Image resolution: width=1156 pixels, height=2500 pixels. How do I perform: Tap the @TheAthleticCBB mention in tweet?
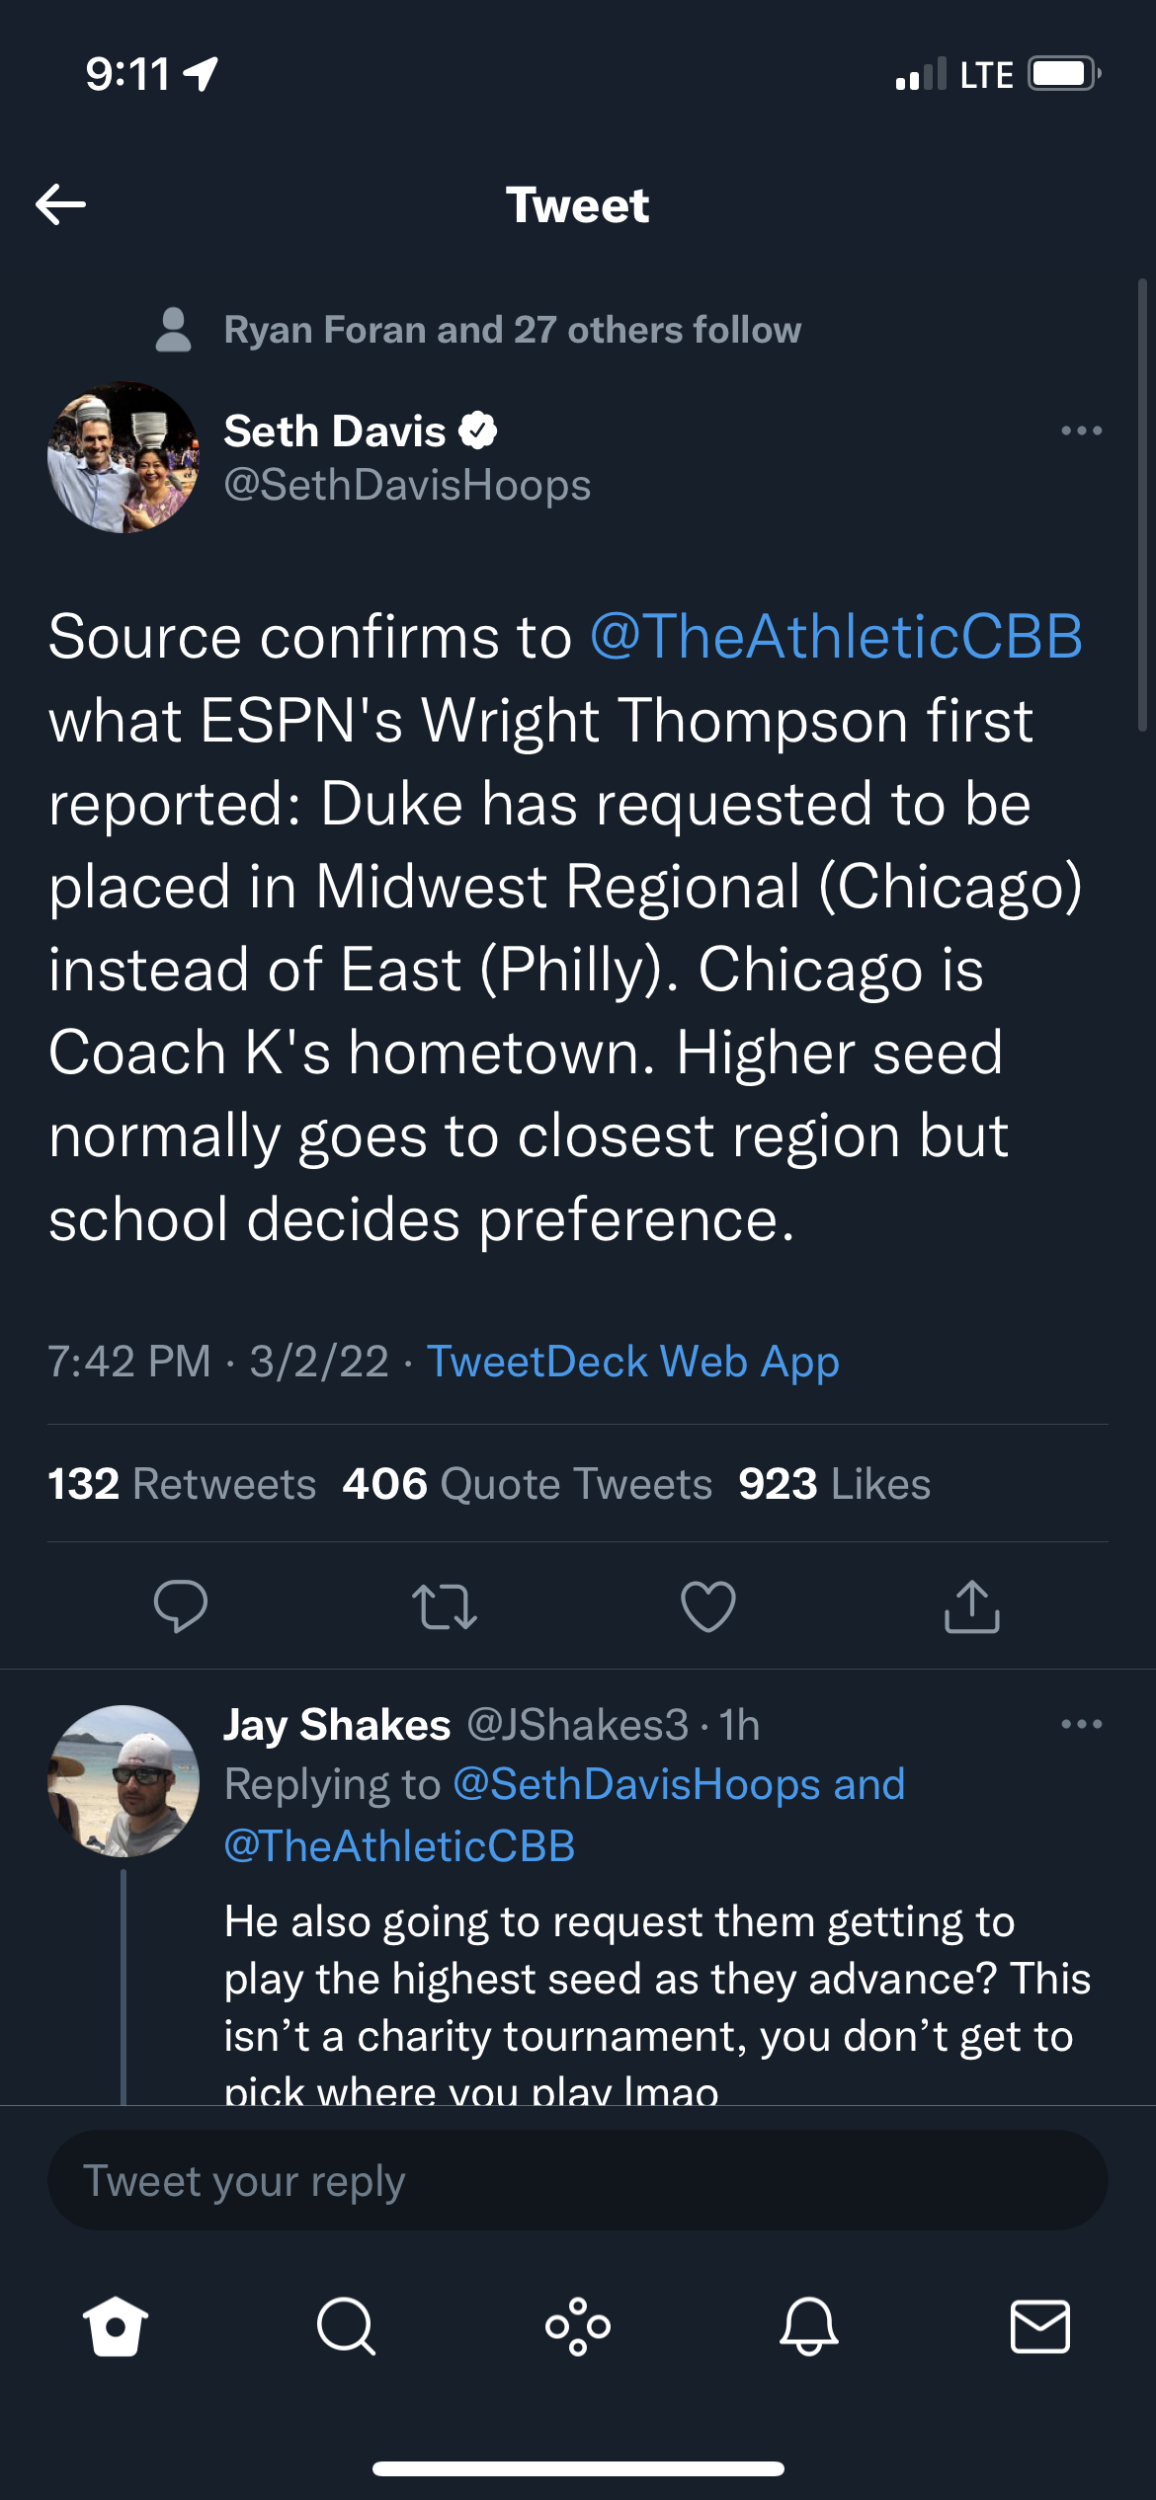[836, 636]
